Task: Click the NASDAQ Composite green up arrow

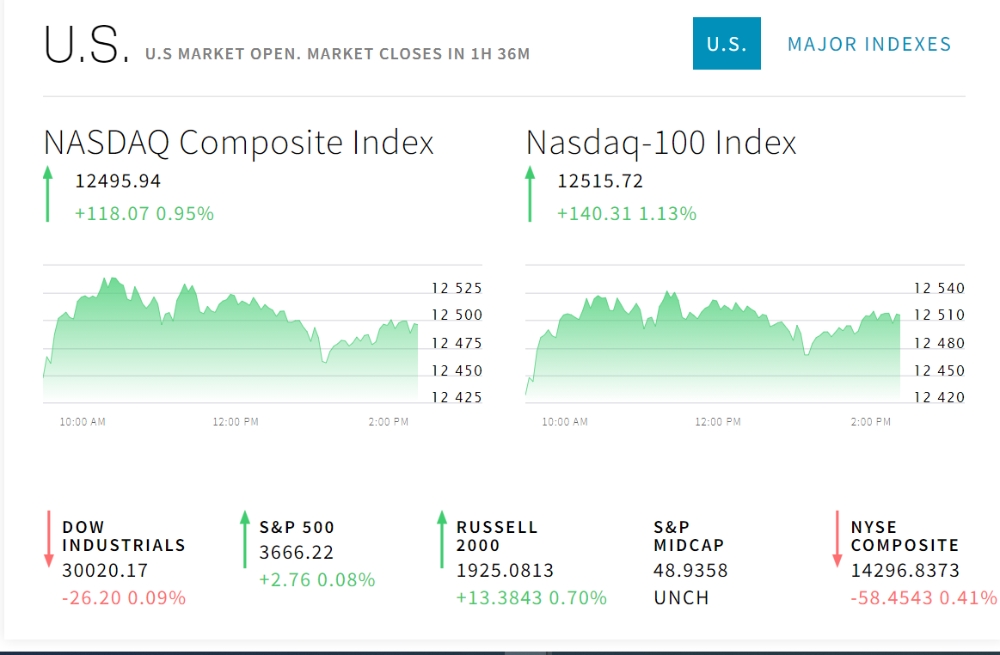Action: (47, 195)
